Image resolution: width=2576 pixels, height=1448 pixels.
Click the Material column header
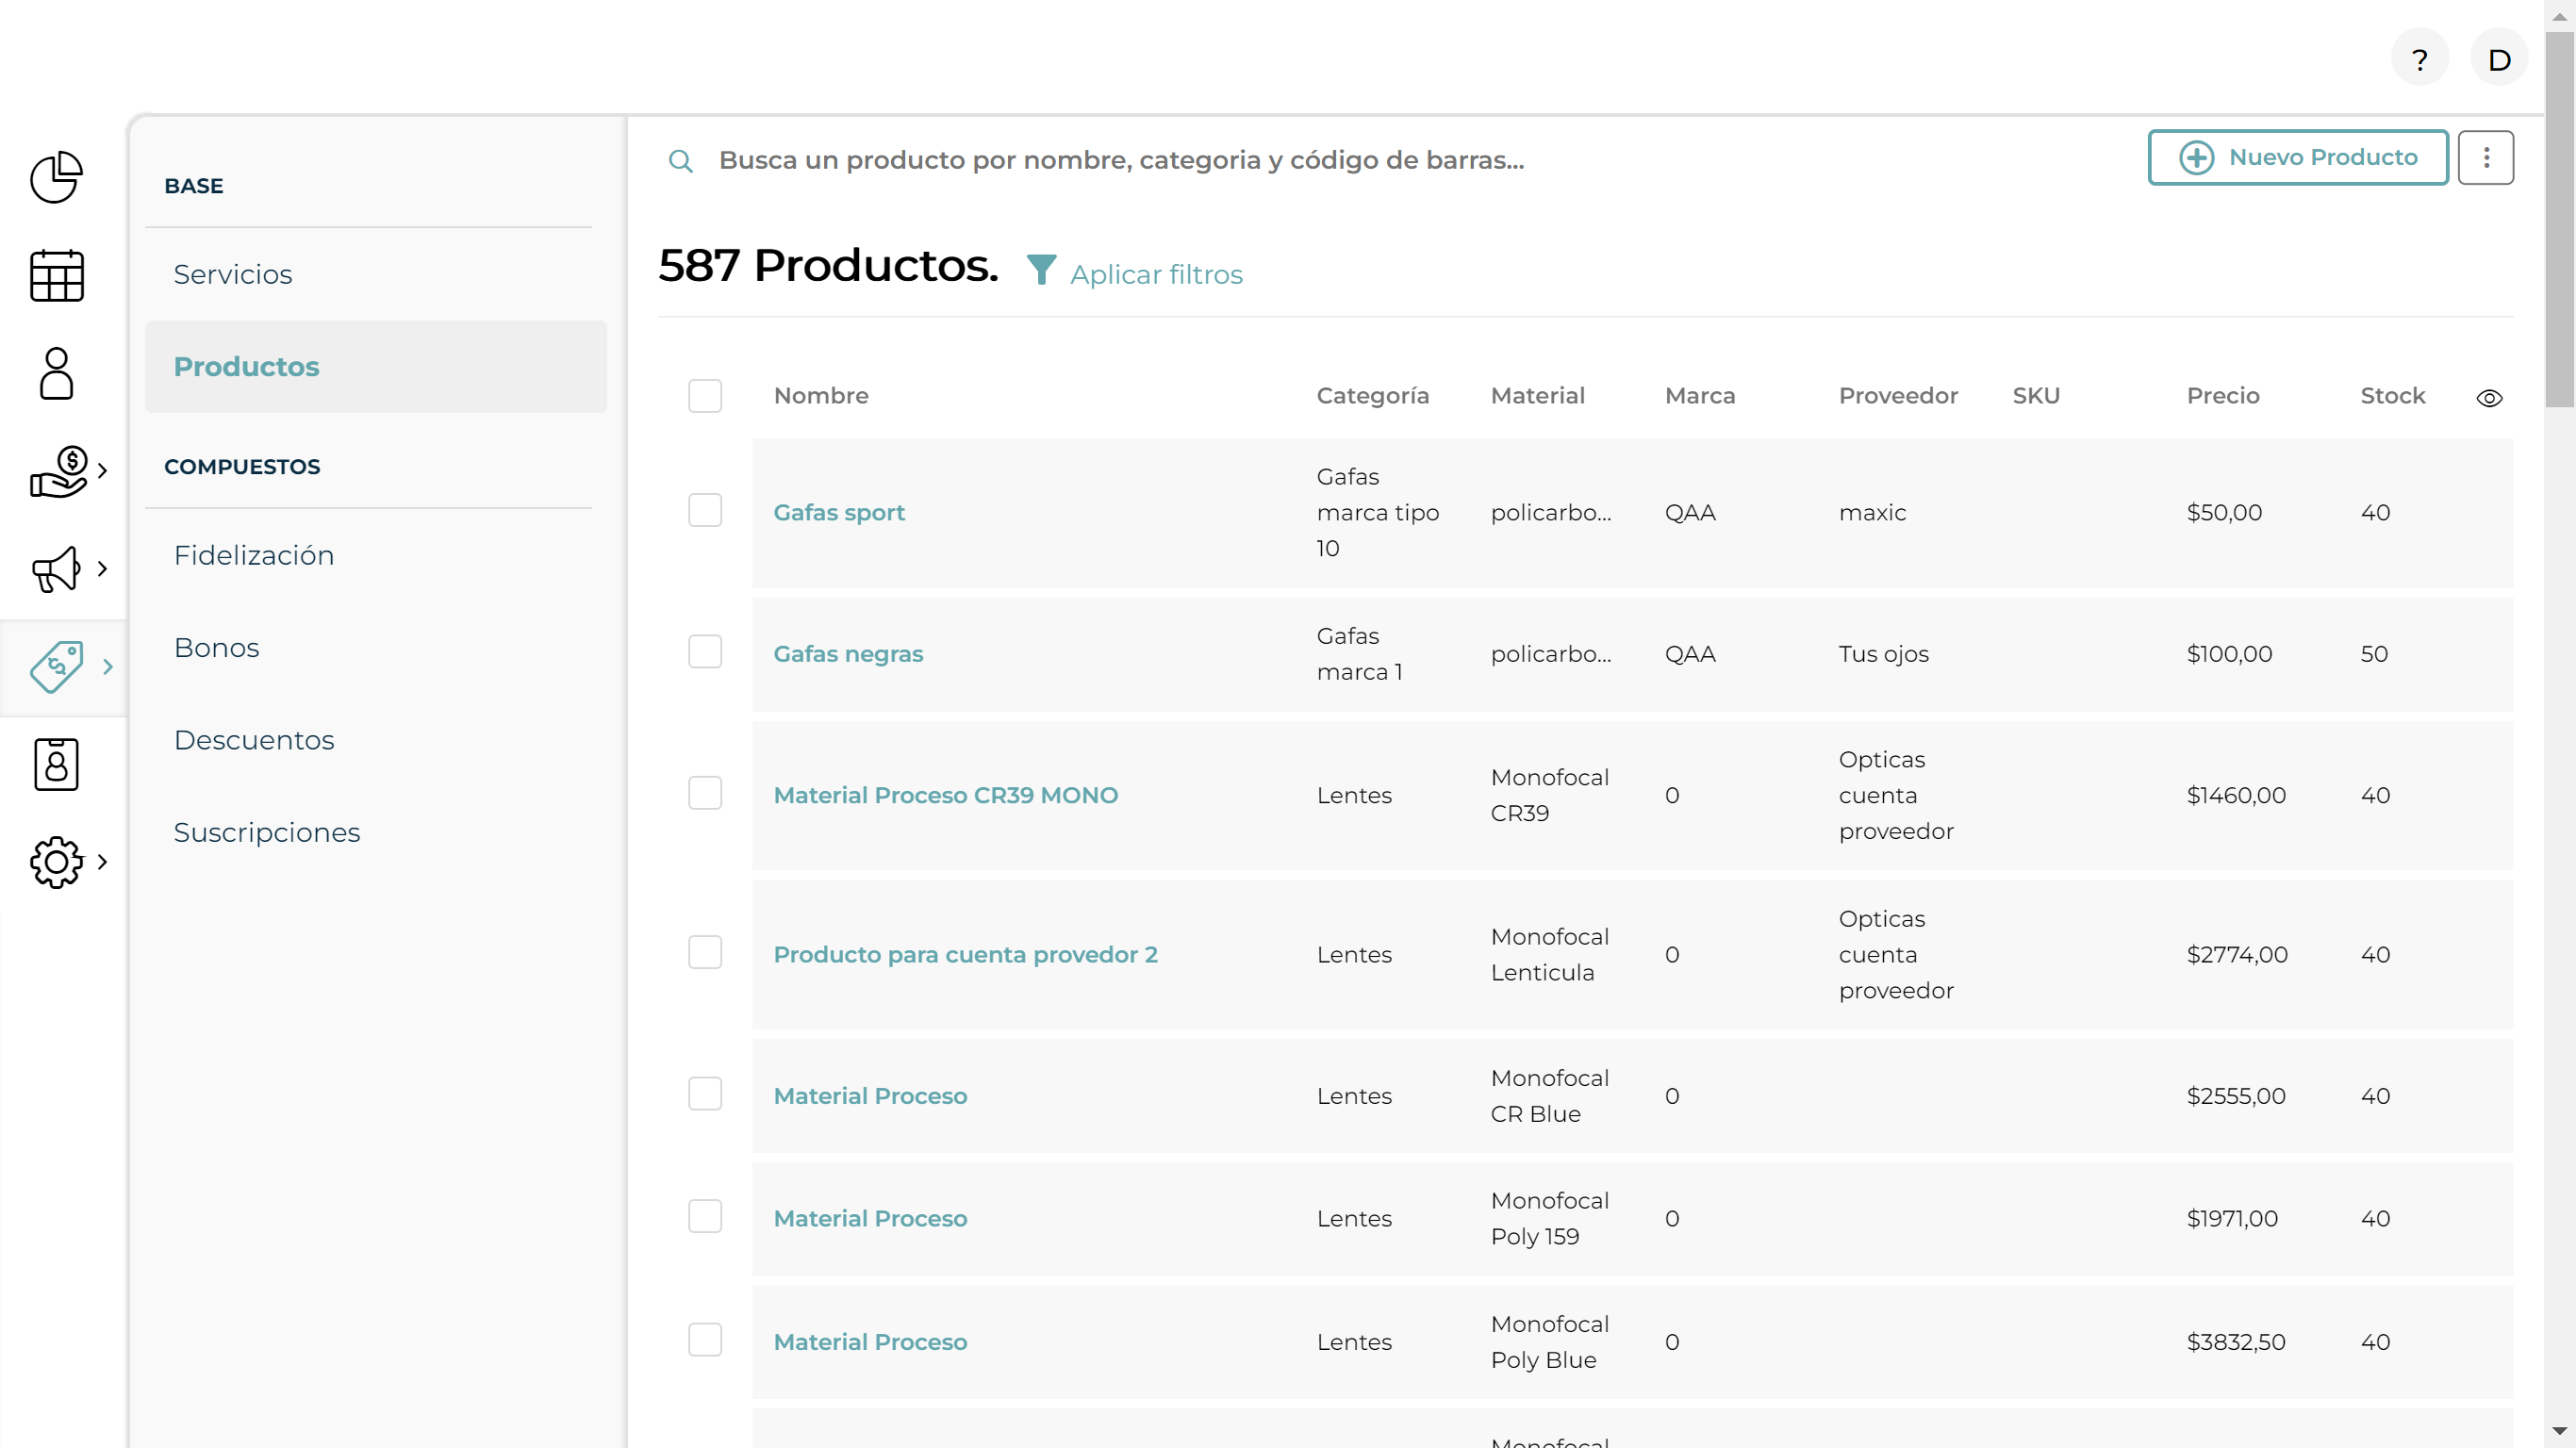tap(1538, 396)
